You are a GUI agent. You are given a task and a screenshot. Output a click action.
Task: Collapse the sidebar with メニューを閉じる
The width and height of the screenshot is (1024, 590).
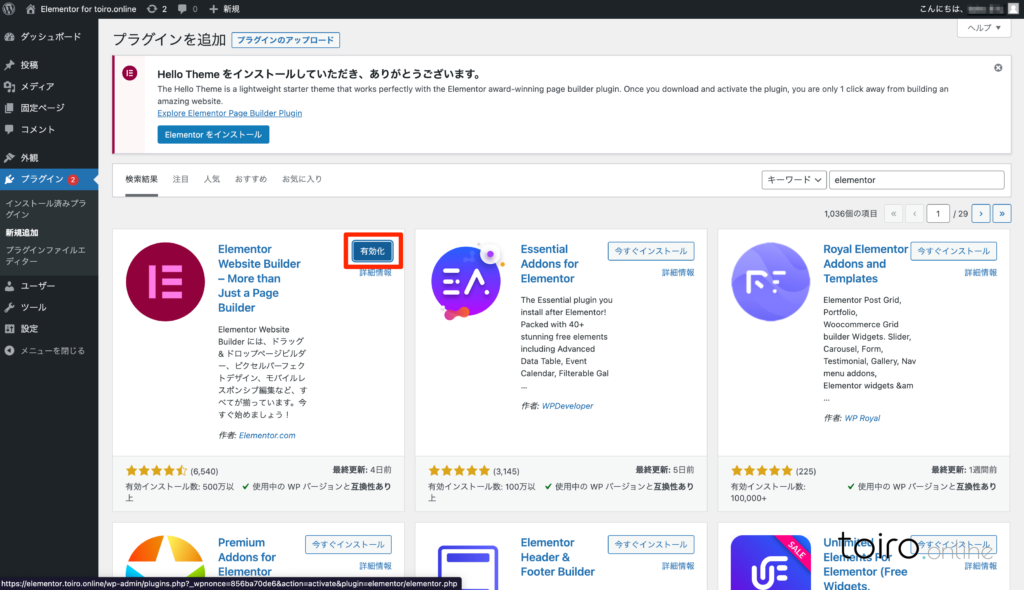[52, 351]
